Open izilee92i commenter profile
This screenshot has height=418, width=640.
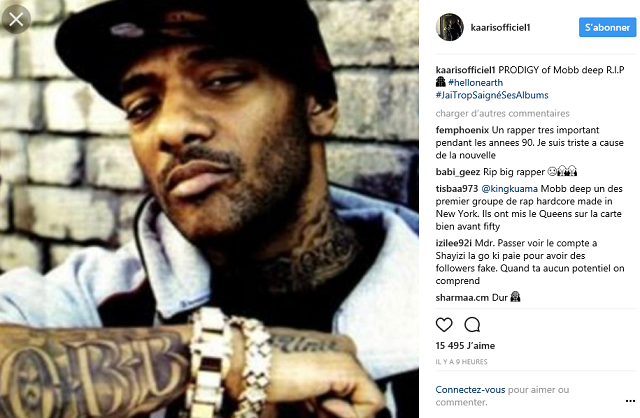coord(453,243)
